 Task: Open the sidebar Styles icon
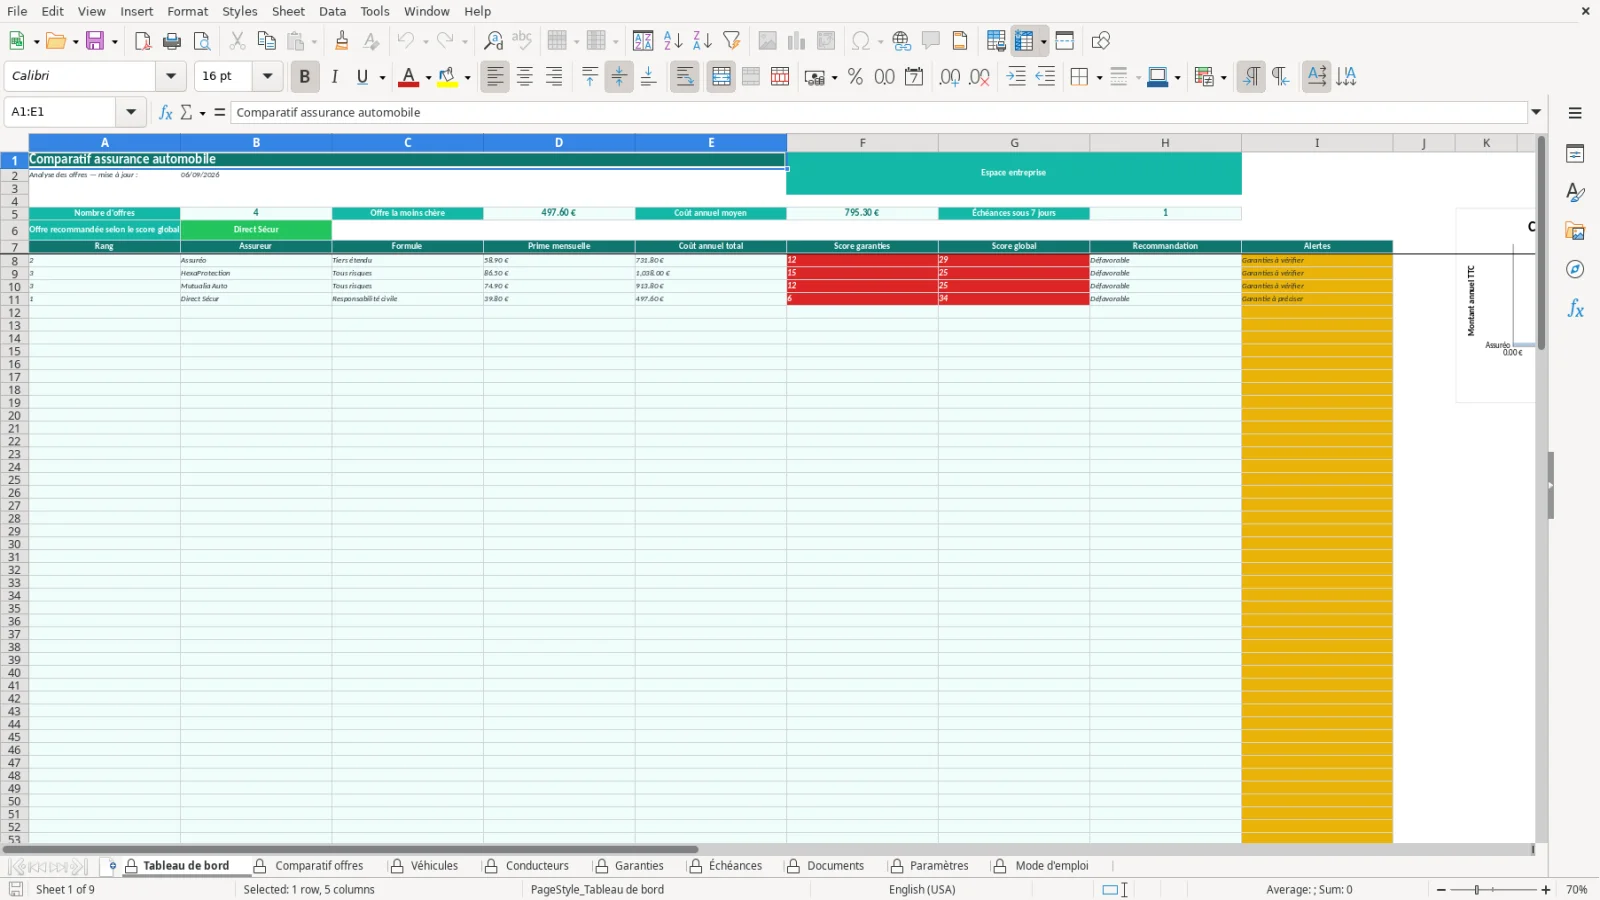[1575, 192]
